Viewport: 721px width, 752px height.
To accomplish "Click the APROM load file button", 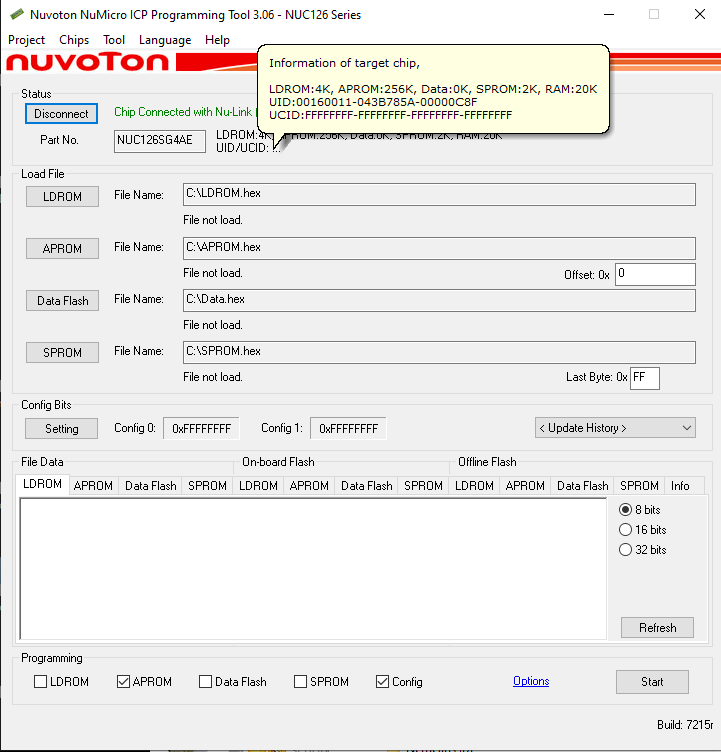I will (62, 248).
